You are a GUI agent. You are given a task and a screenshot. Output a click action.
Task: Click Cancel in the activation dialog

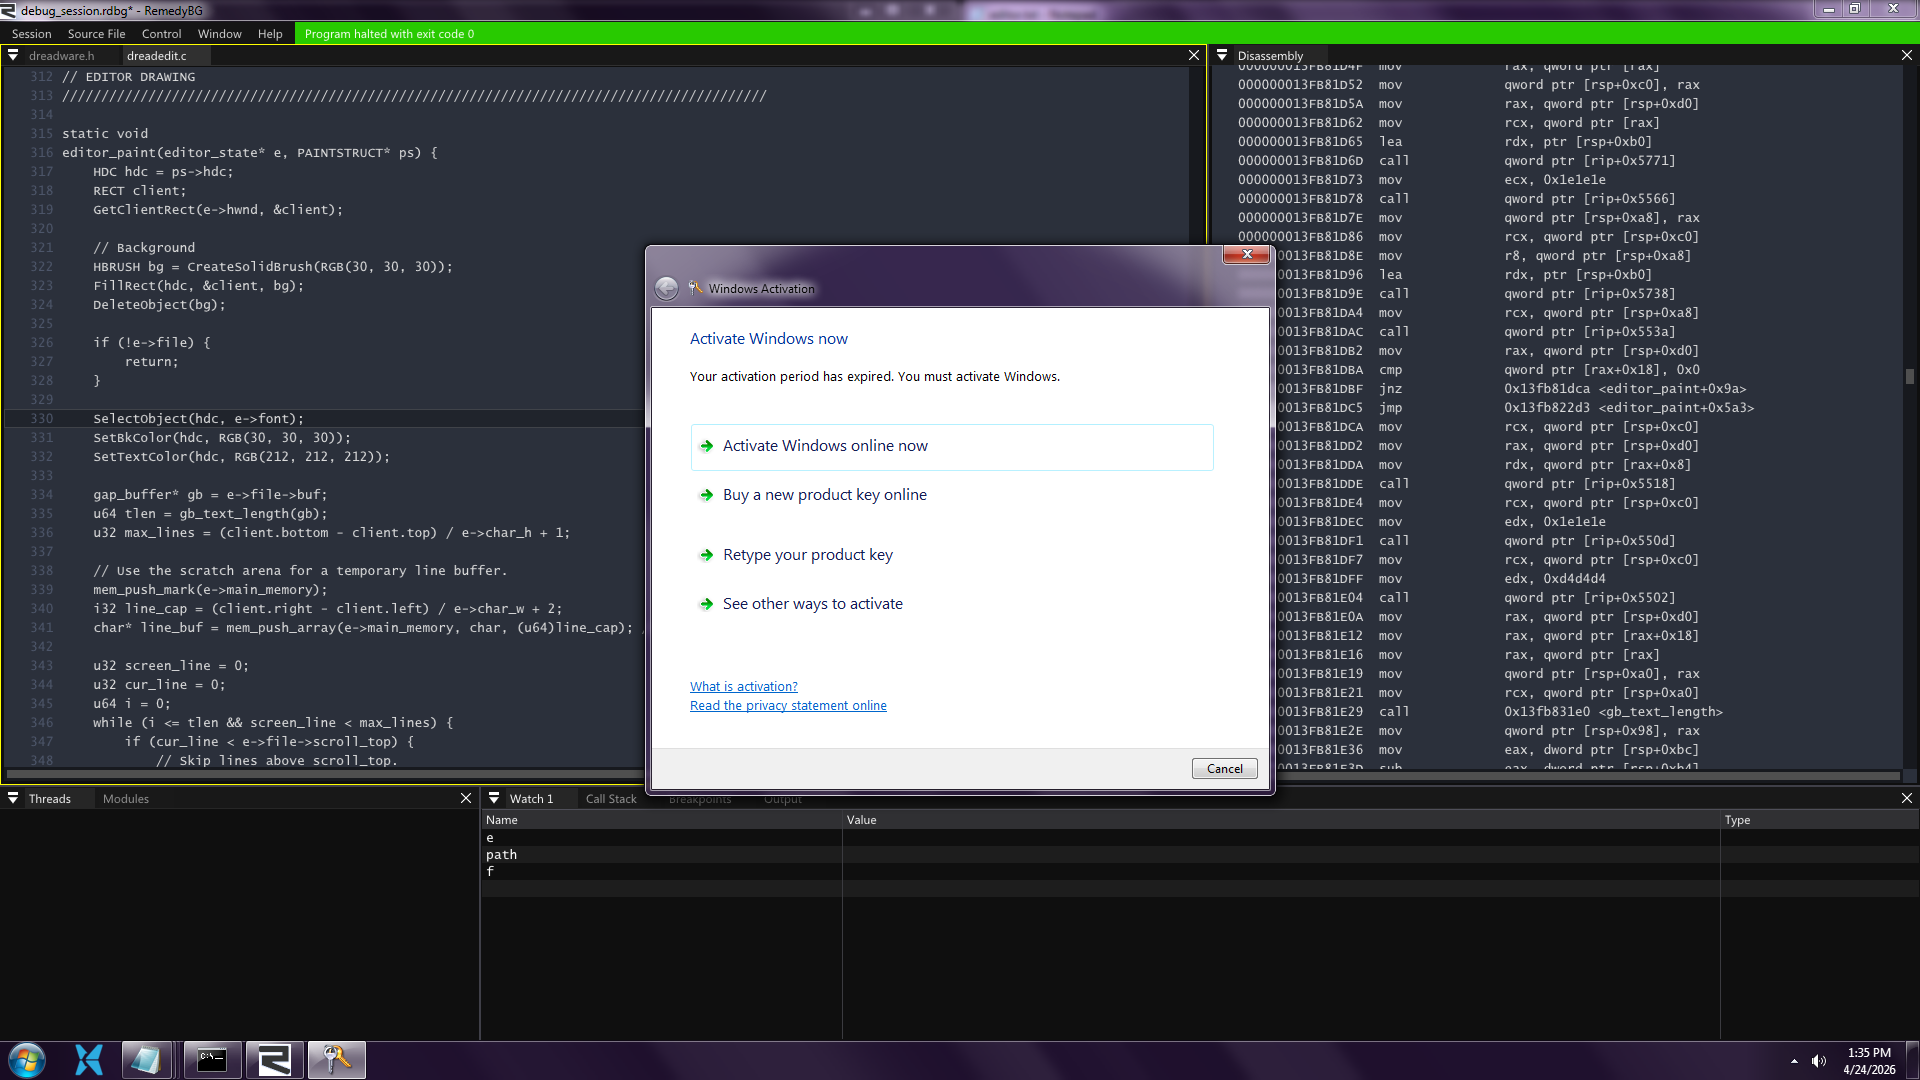(1224, 769)
